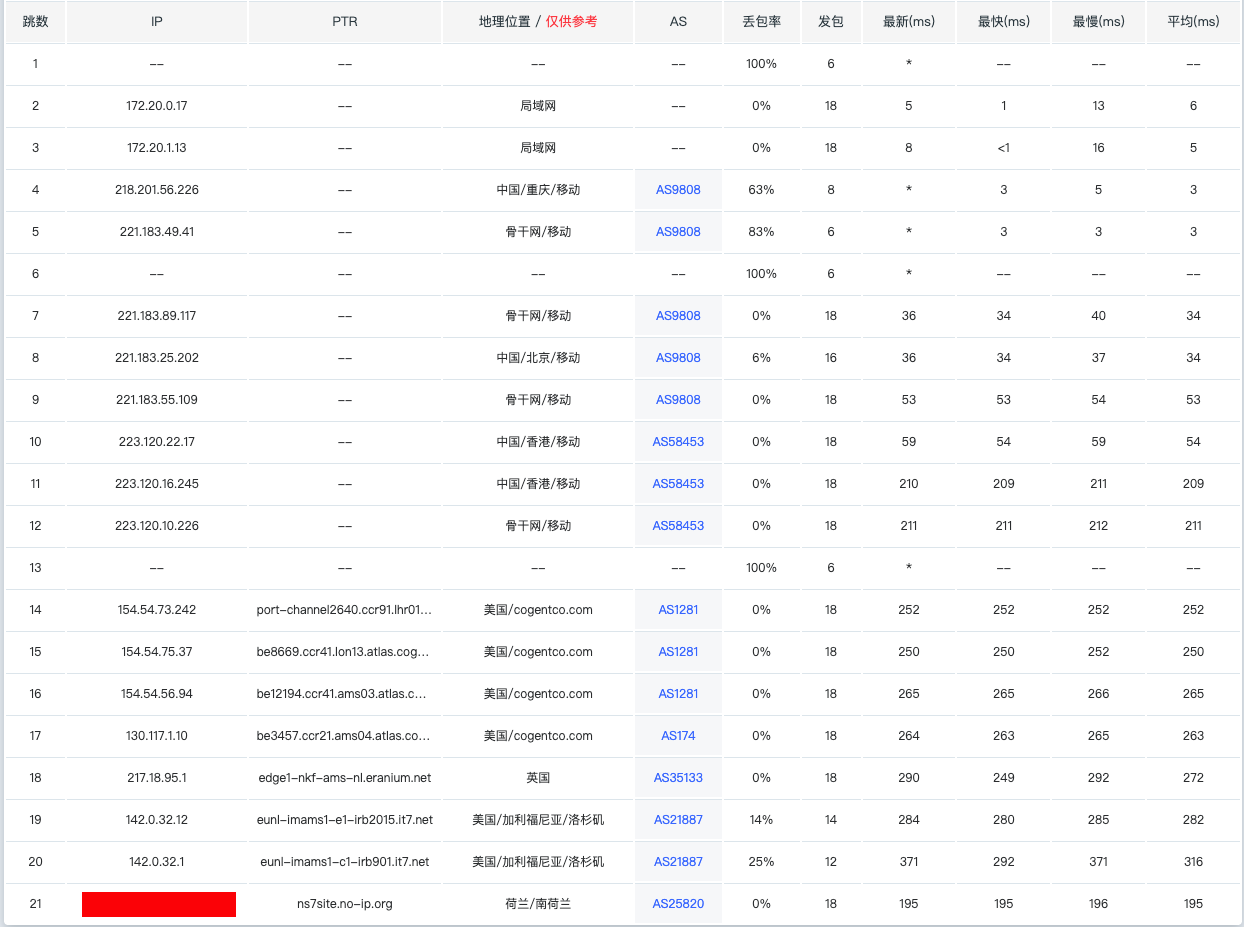Click the 丢包率 column header
The image size is (1244, 927).
[x=762, y=22]
